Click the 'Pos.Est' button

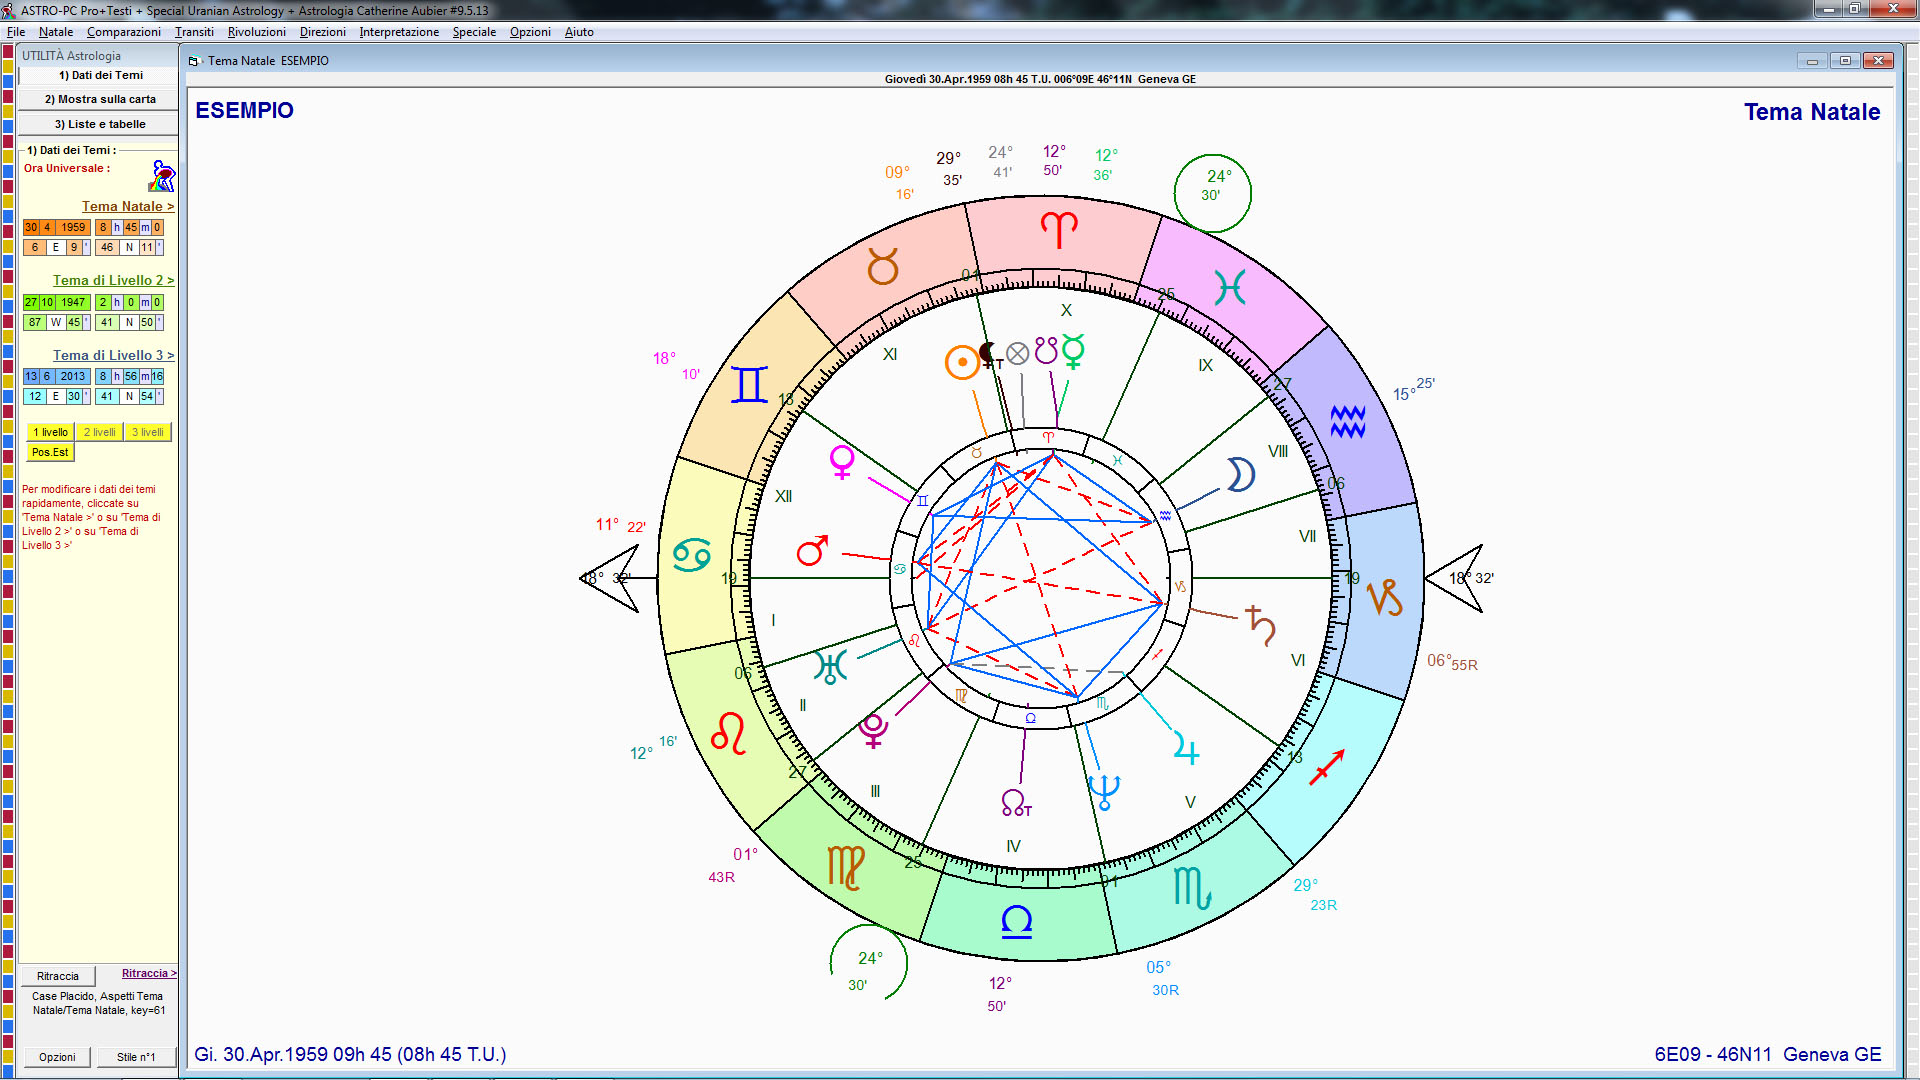click(x=50, y=452)
